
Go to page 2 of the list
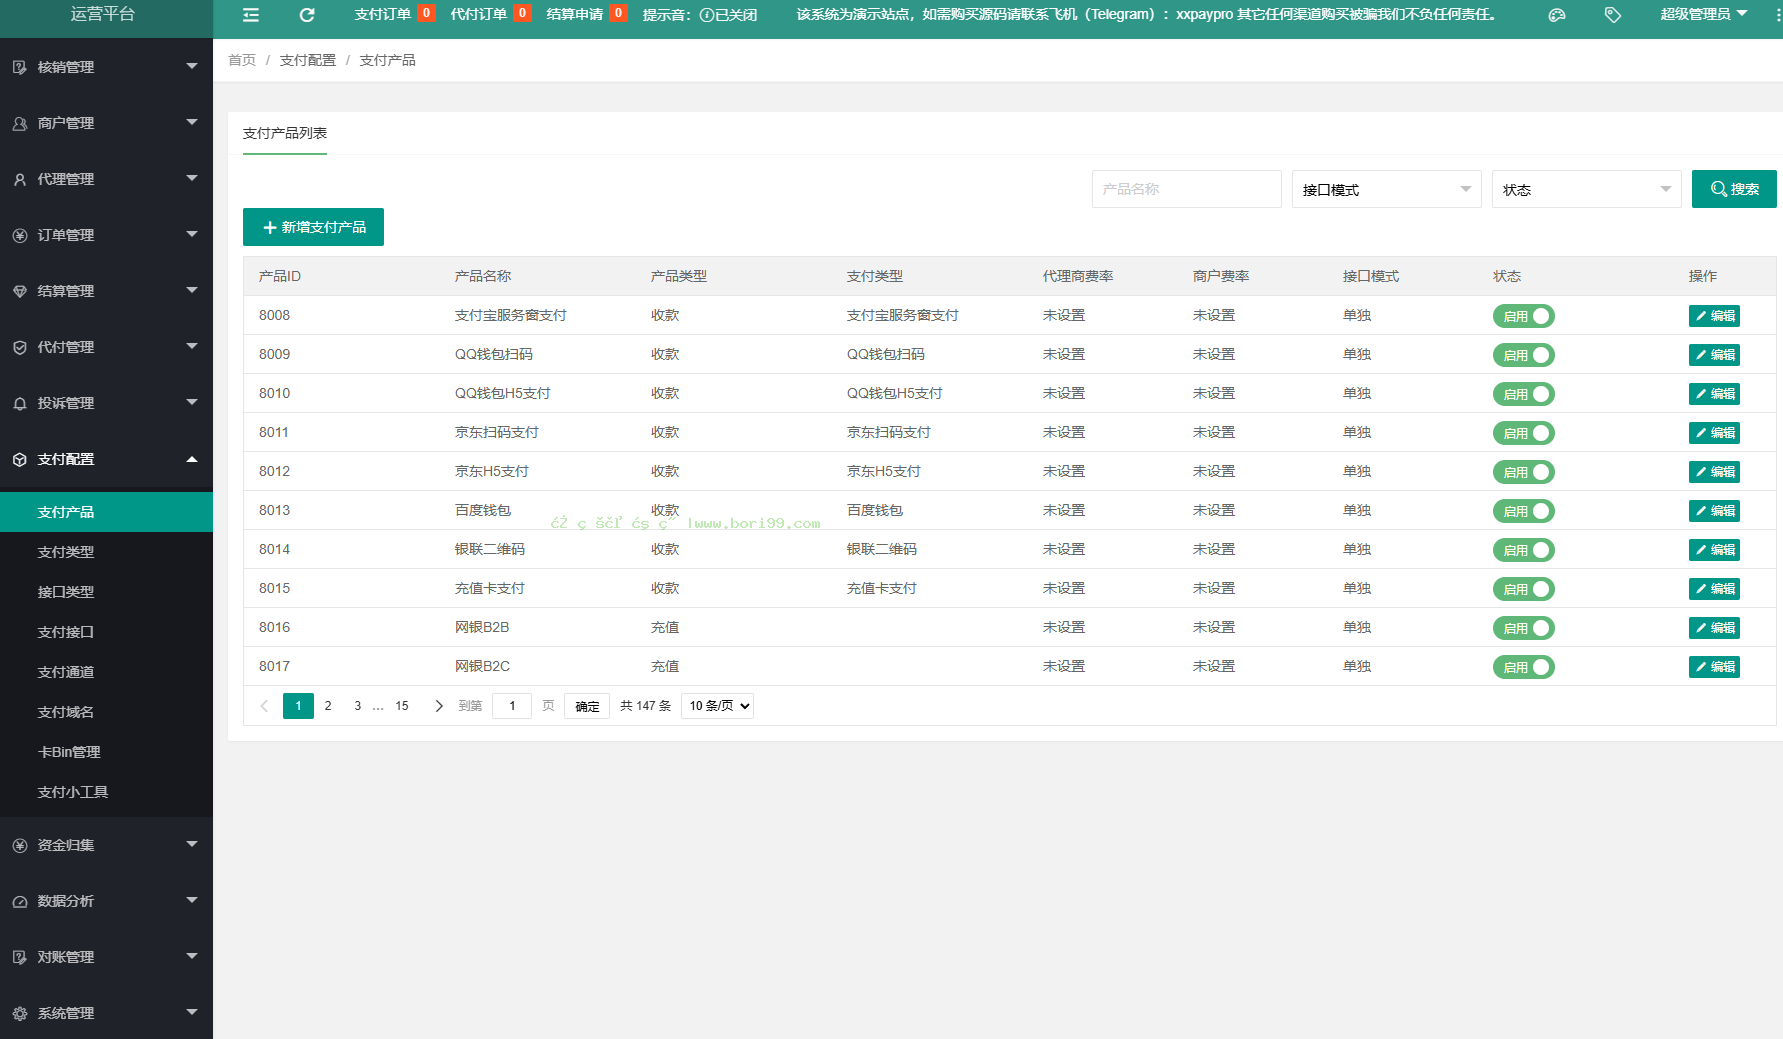point(328,706)
